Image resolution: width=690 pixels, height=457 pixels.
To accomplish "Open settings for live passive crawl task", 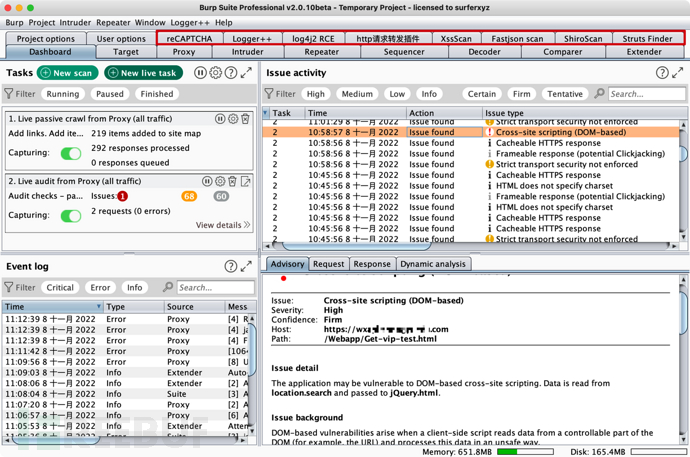I will [233, 119].
